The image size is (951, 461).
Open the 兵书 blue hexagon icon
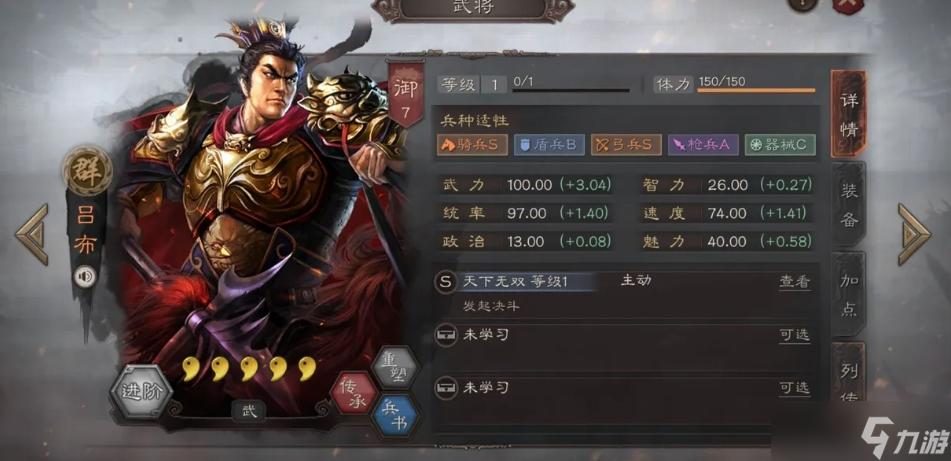pos(397,416)
